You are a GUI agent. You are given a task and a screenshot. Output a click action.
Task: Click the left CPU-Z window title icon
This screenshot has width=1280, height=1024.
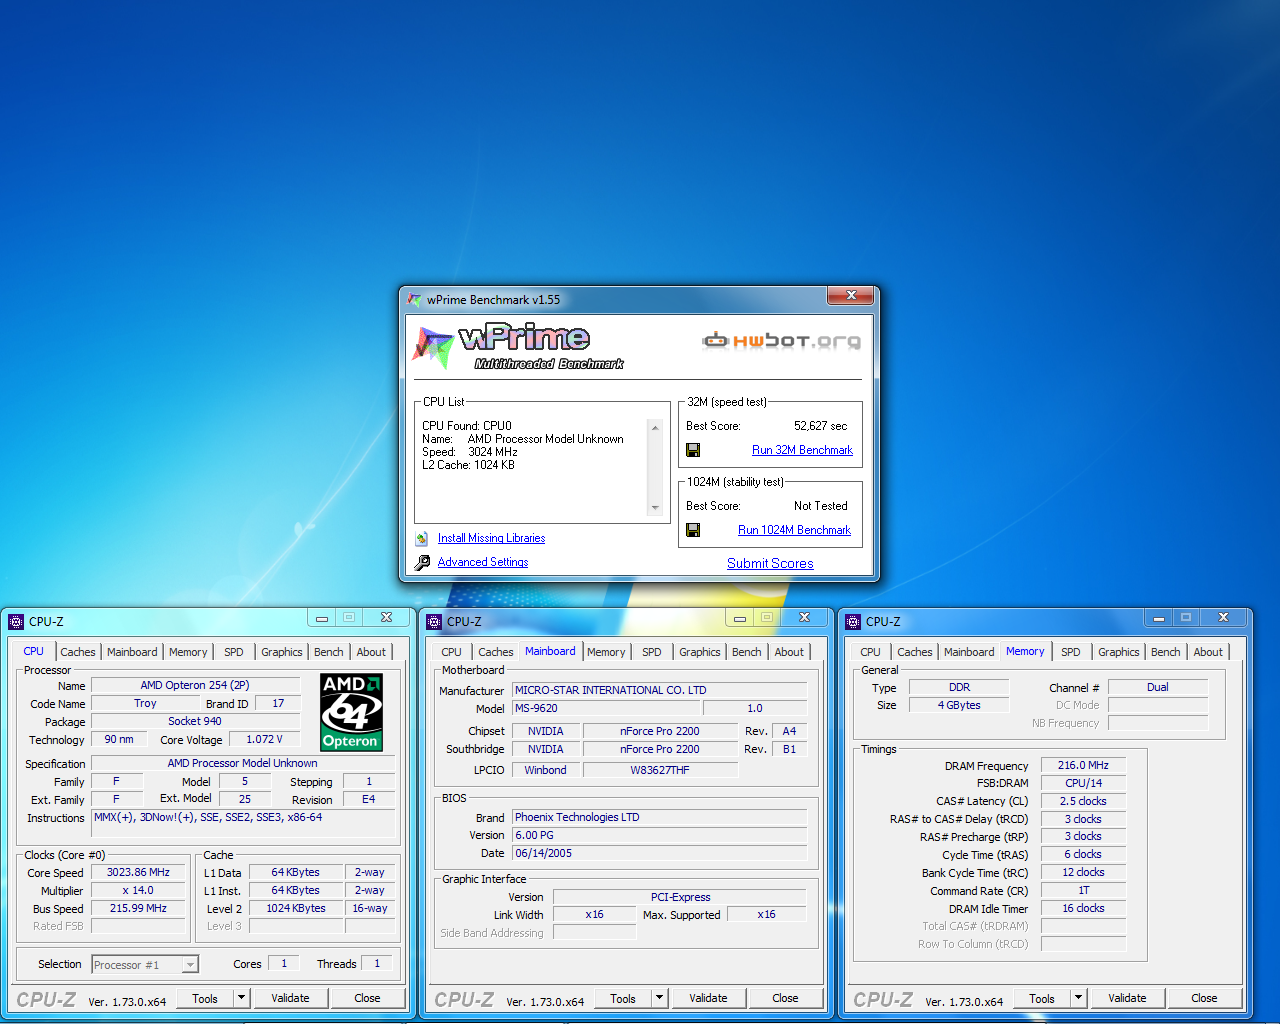(x=16, y=621)
